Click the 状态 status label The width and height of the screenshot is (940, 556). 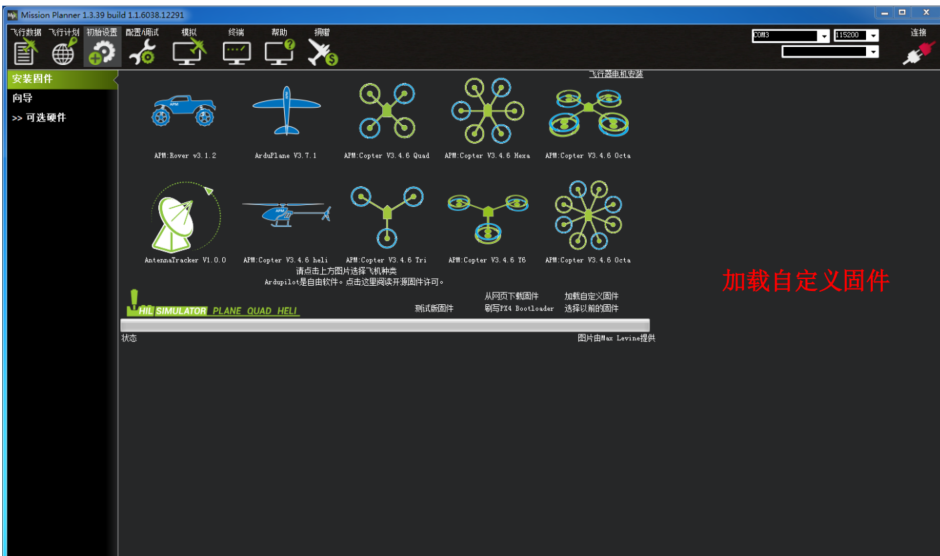[x=129, y=338]
